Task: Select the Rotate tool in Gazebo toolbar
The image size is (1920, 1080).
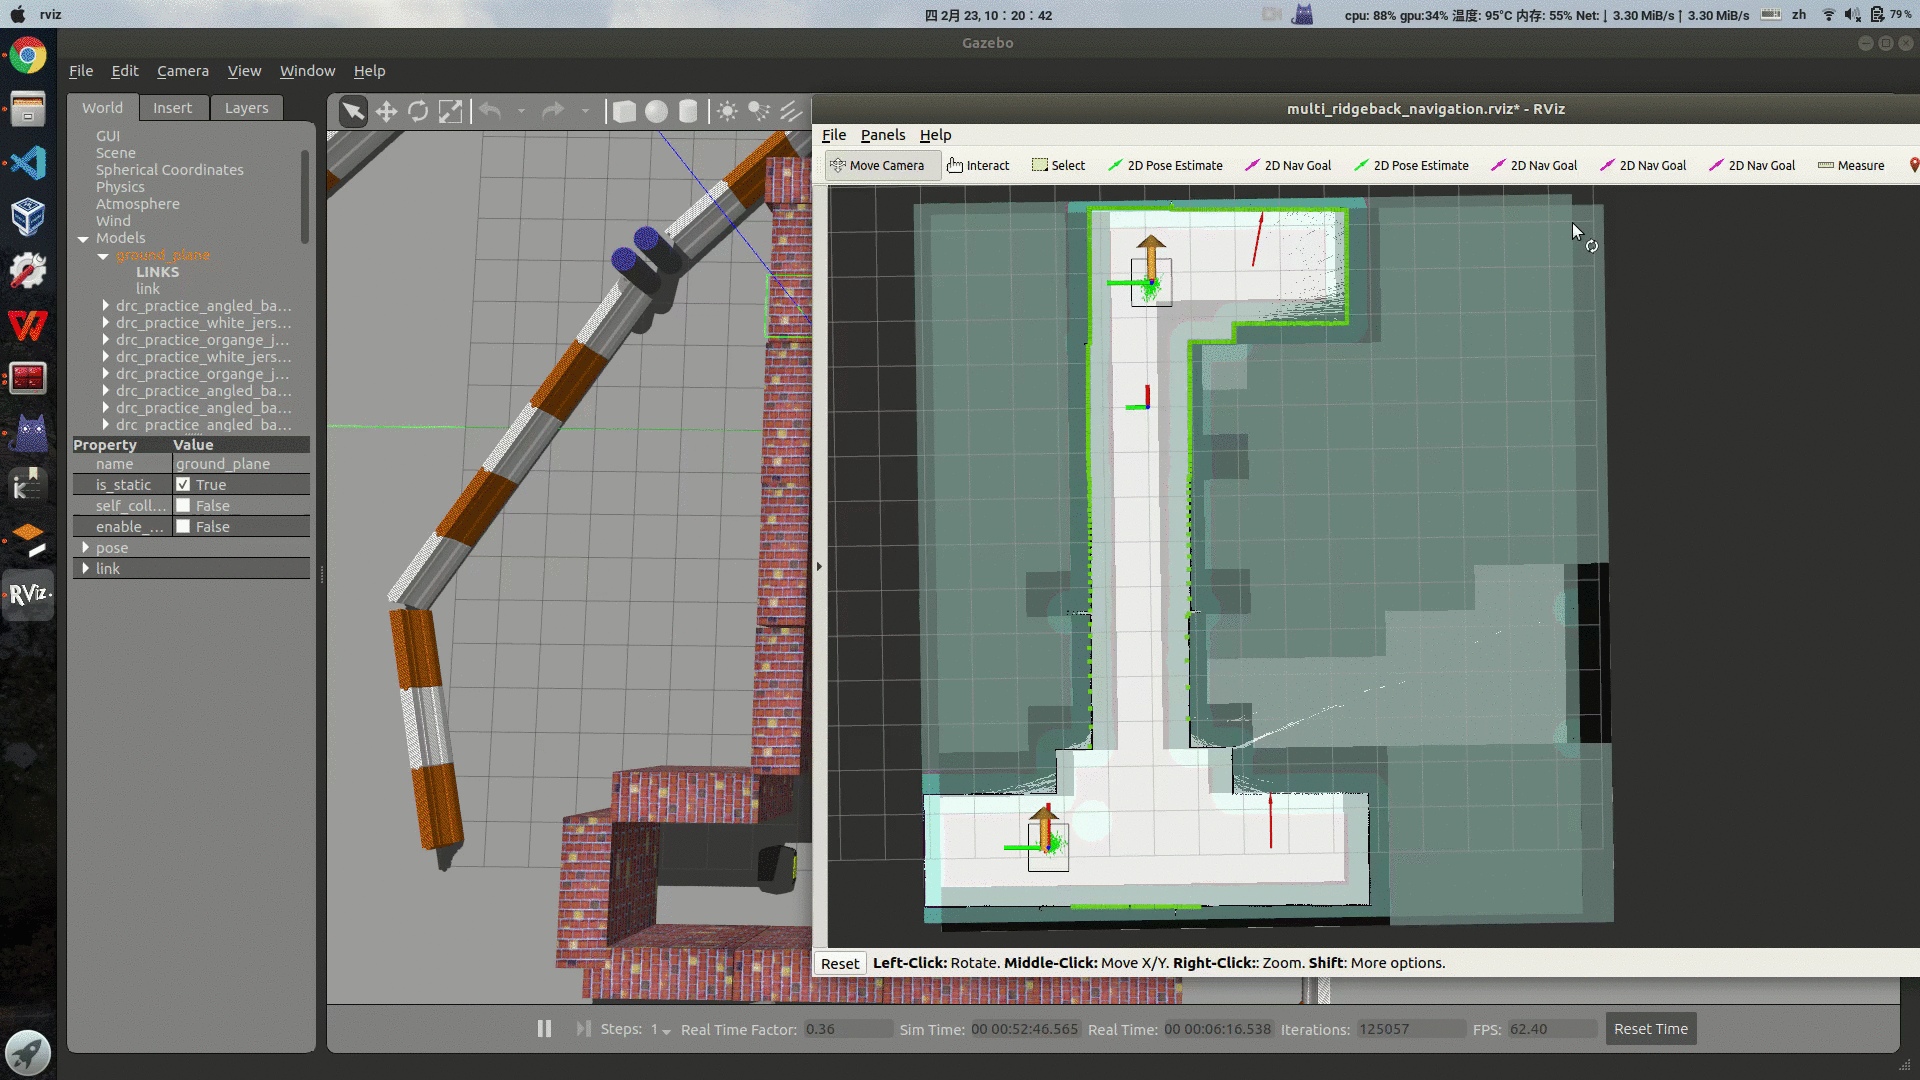Action: (418, 111)
